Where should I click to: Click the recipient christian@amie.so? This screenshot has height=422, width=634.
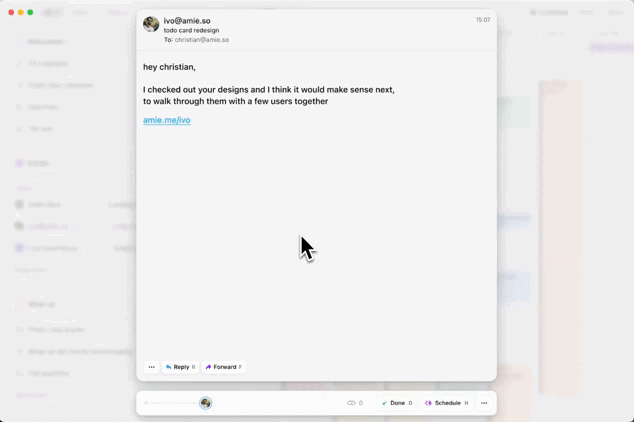pyautogui.click(x=202, y=40)
